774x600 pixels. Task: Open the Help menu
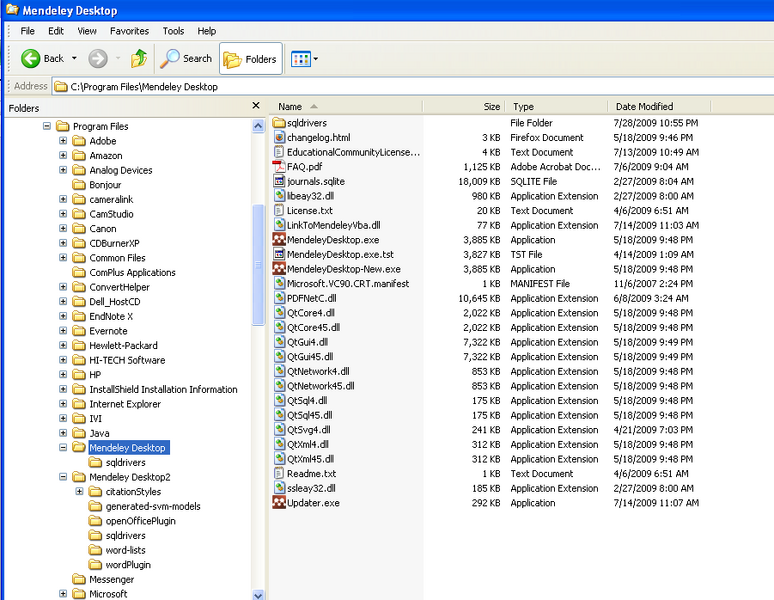[207, 31]
